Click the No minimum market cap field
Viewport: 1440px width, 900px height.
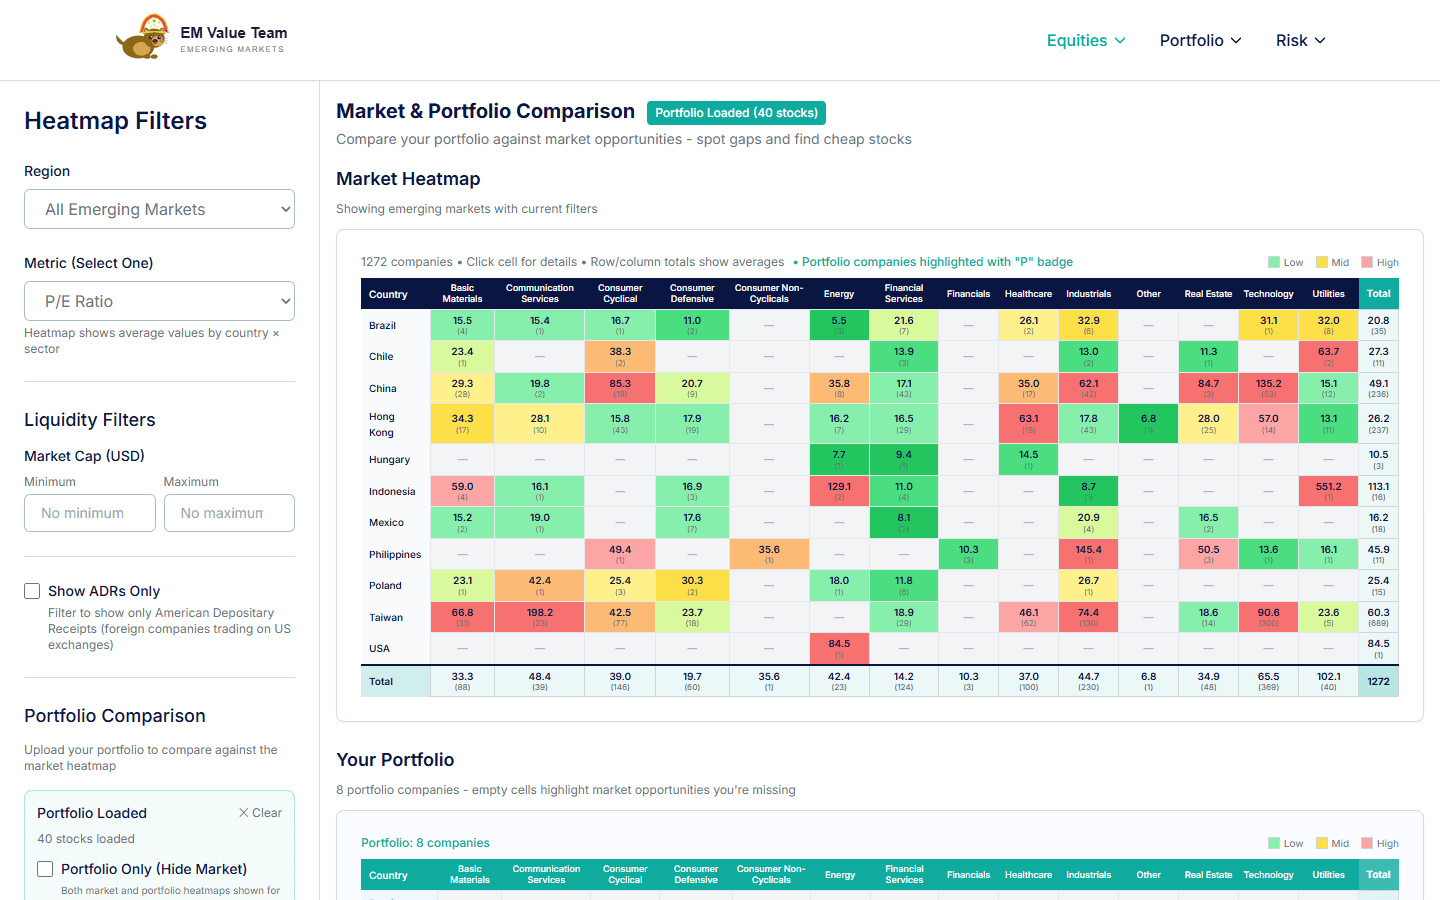(x=89, y=512)
